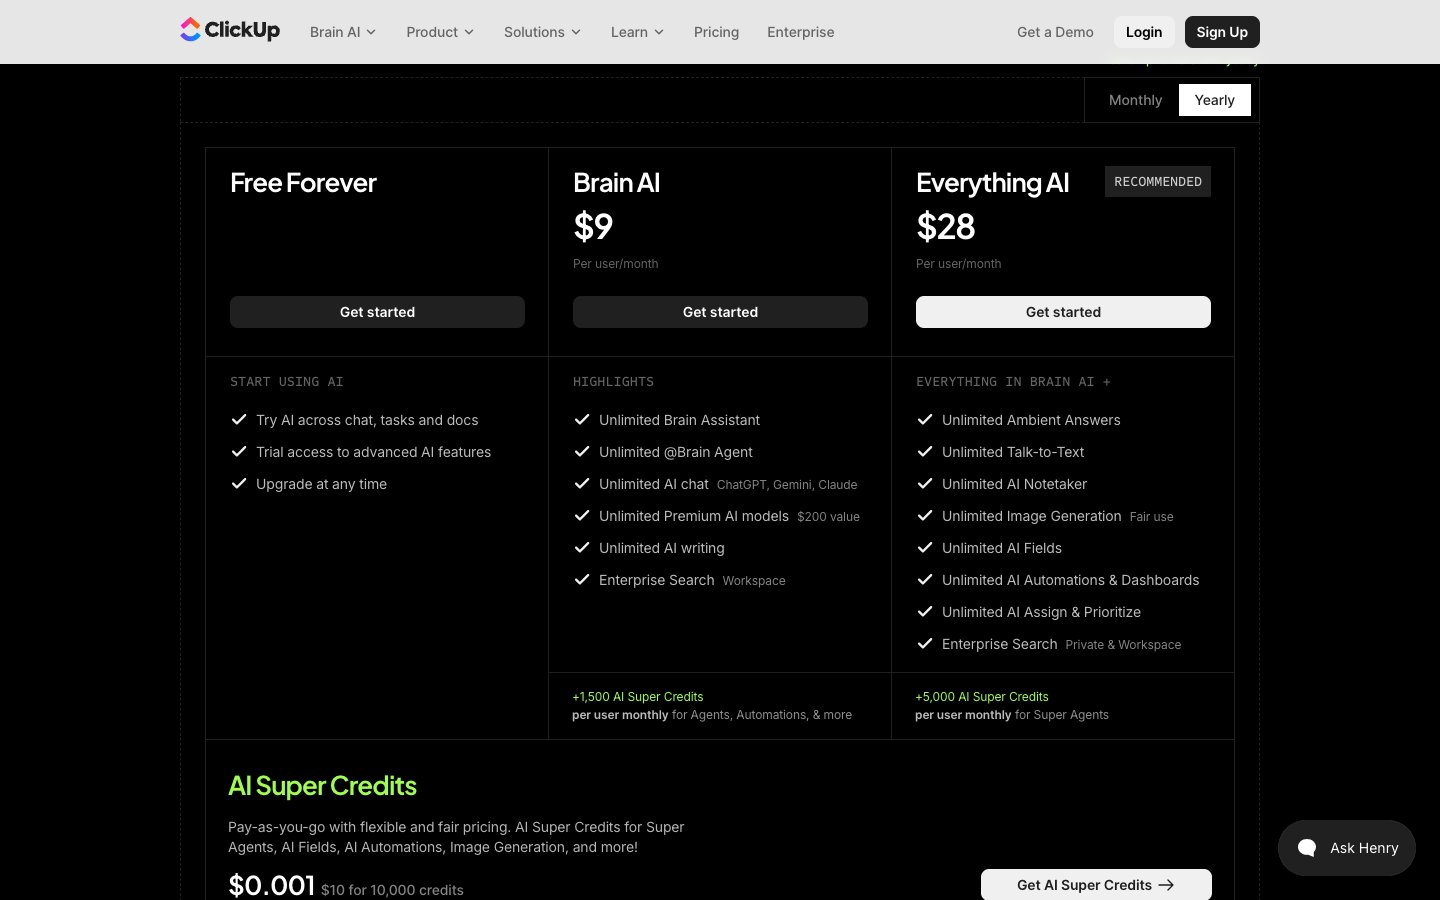Click checkmark next to Unlimited AI Notetaker

click(x=925, y=484)
